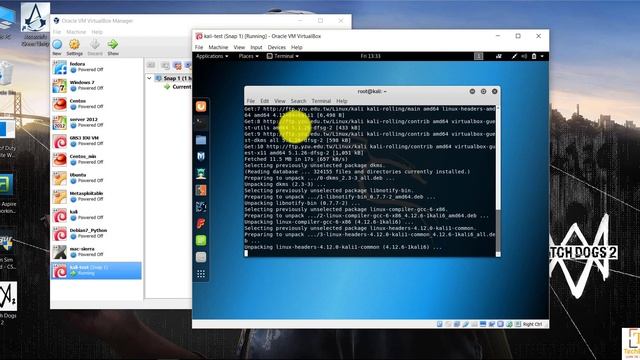This screenshot has width=640, height=360.
Task: Click the pen icon in Kali top bar
Action: point(514,56)
